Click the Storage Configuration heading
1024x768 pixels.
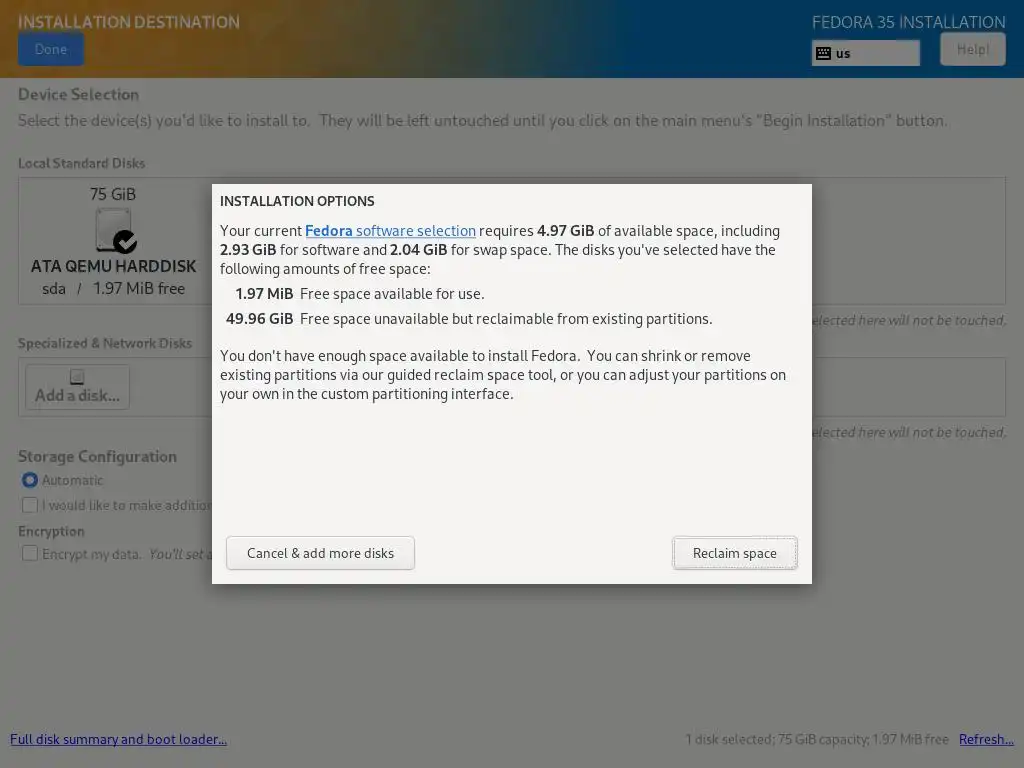click(x=97, y=456)
